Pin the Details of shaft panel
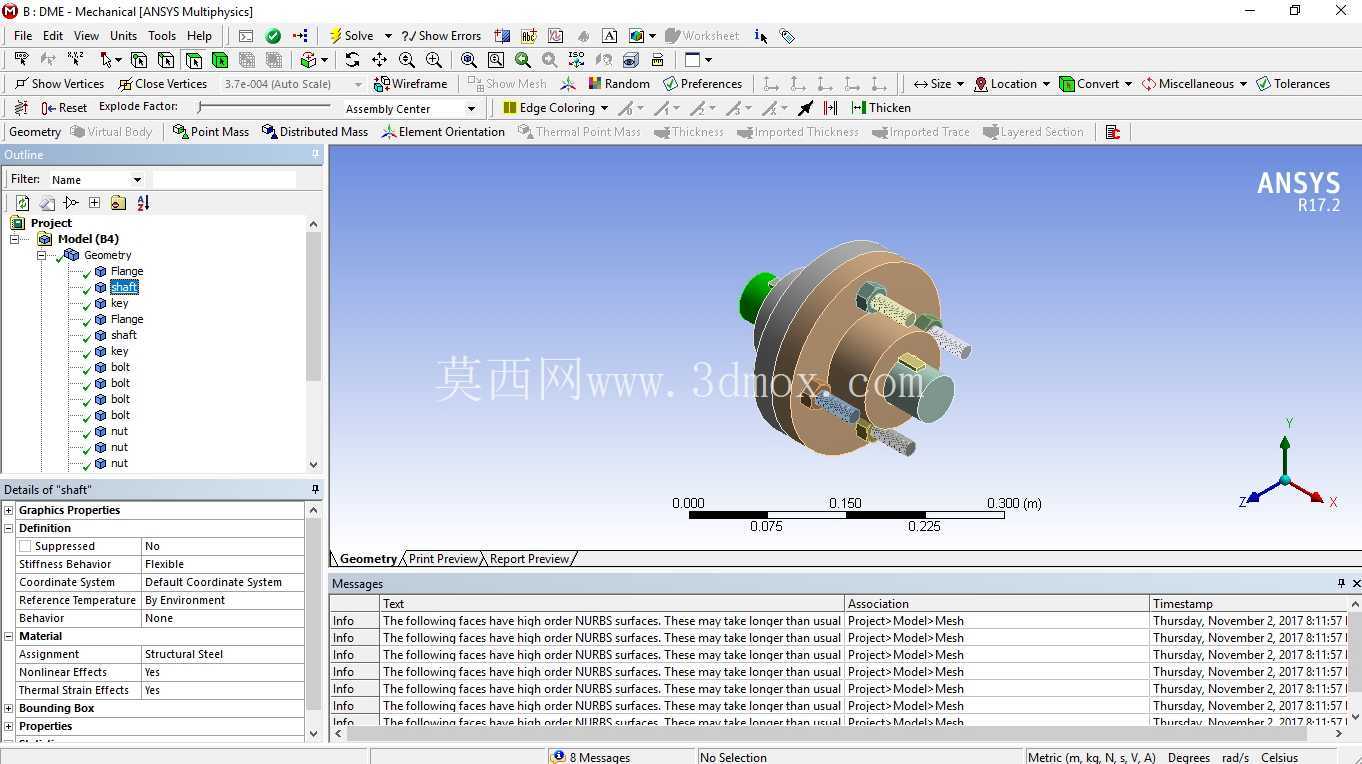This screenshot has height=764, width=1362. (x=315, y=489)
